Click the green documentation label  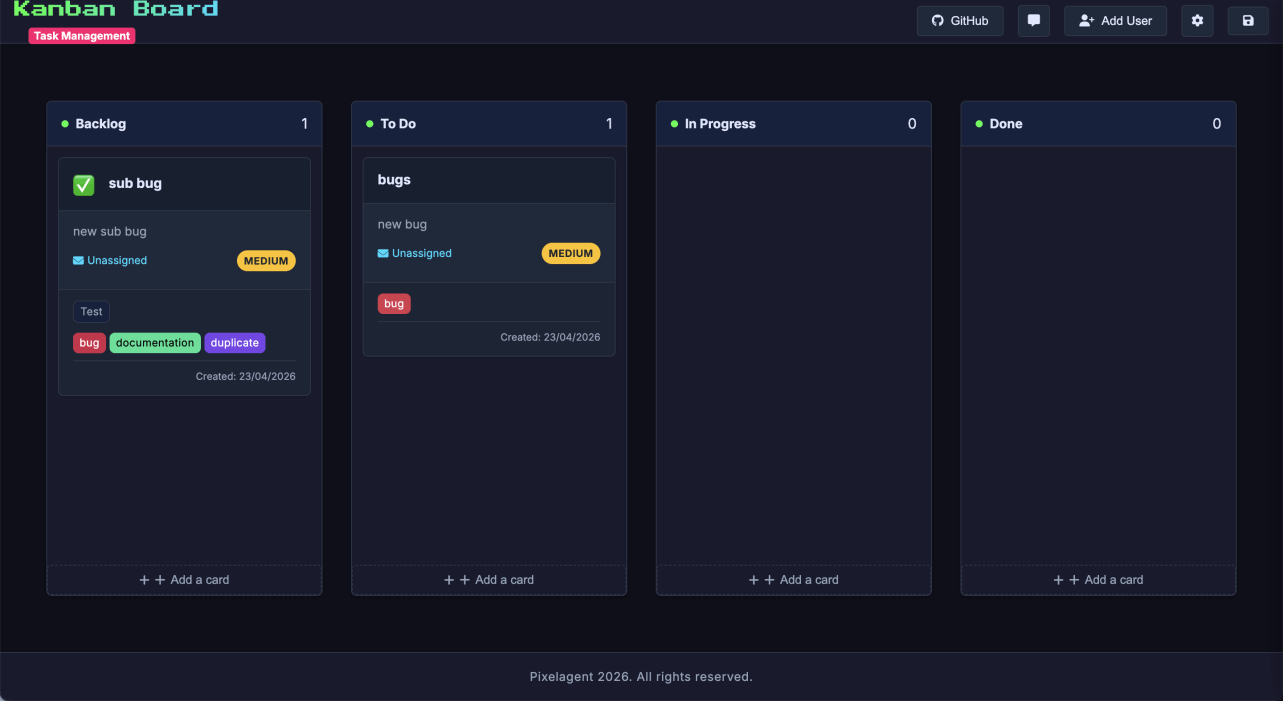point(155,343)
